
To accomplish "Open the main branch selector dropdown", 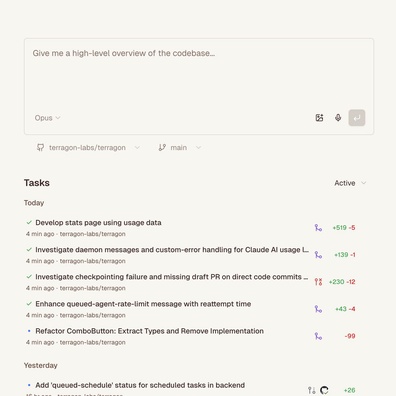I will click(179, 147).
